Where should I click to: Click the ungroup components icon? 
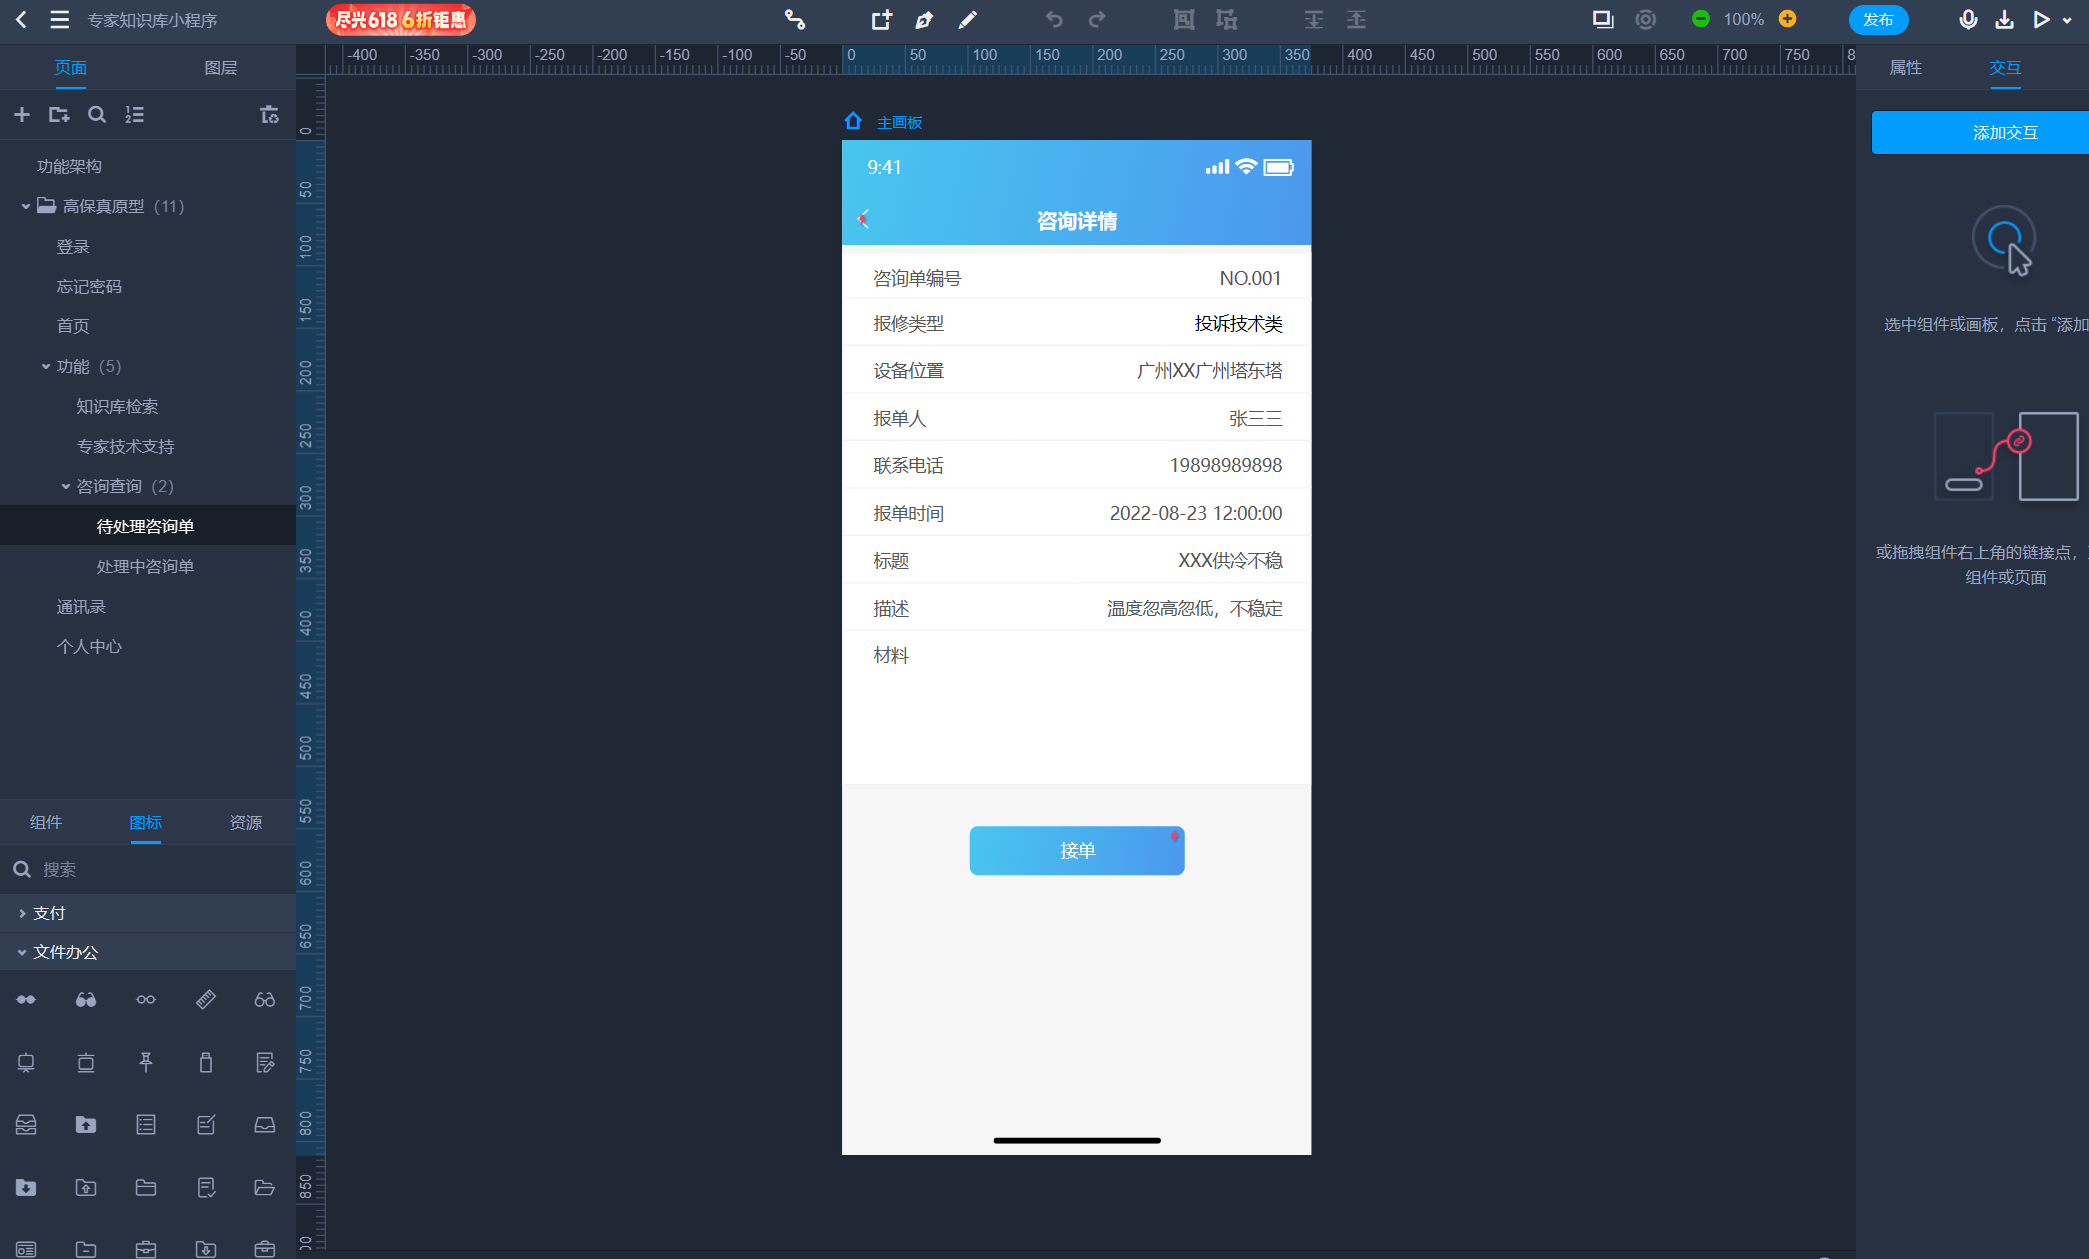pos(1227,19)
